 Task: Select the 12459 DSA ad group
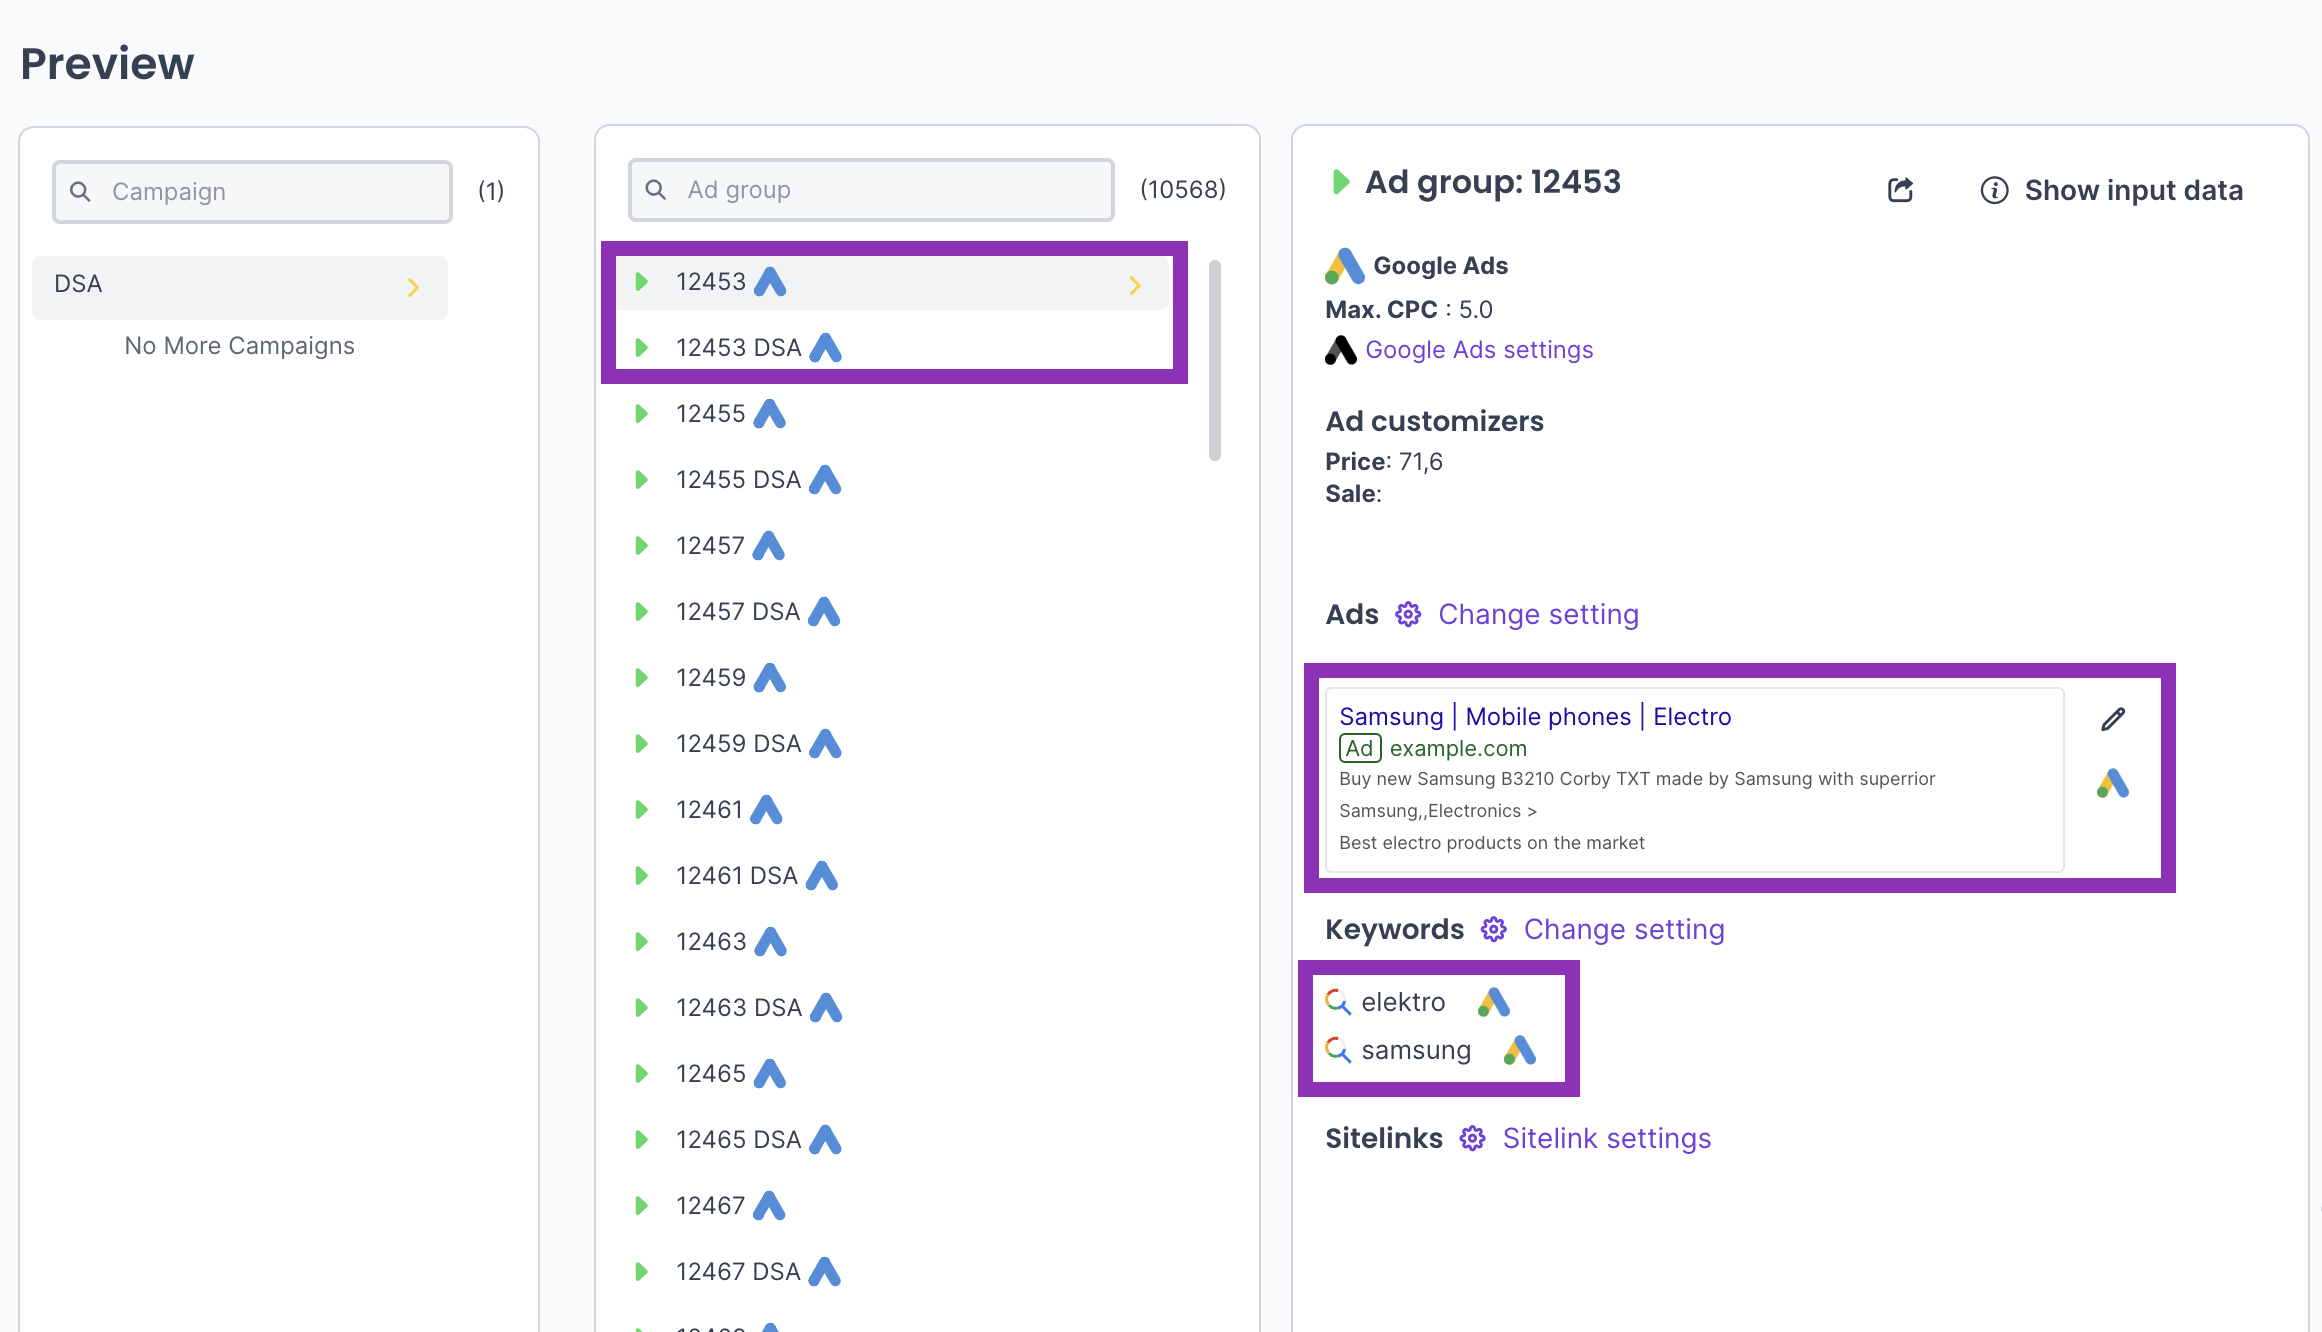738,744
